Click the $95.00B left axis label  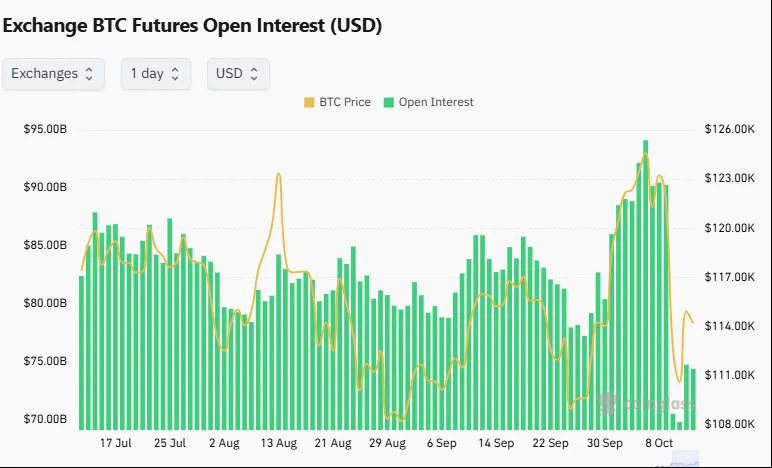coord(45,129)
